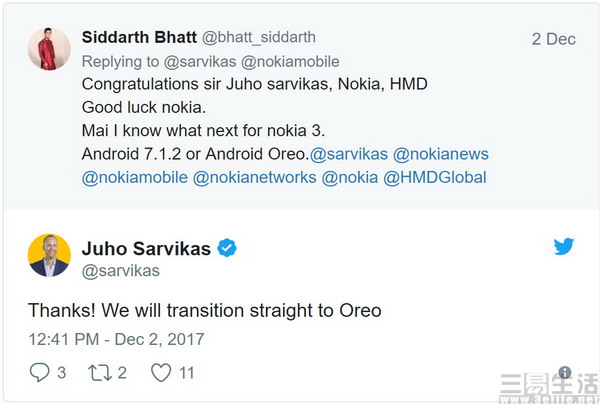Click the 2 Dec date link
600x405 pixels.
(553, 39)
